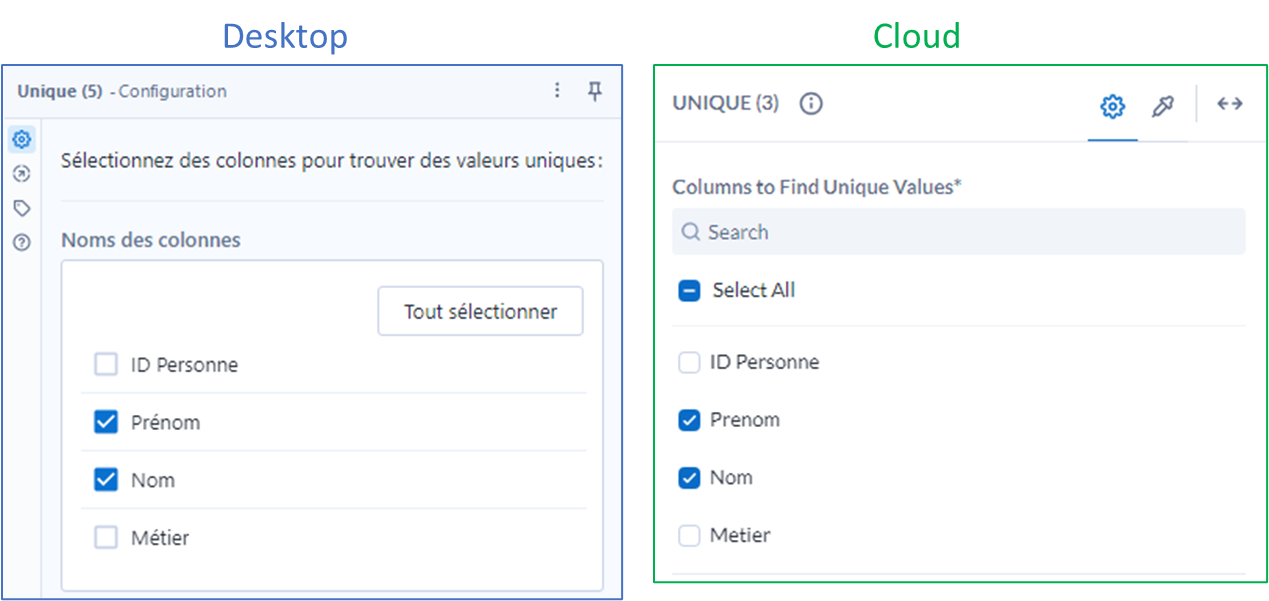The height and width of the screenshot is (601, 1269).
Task: Click the info icon next to UNIQUE (3)
Action: pyautogui.click(x=810, y=103)
